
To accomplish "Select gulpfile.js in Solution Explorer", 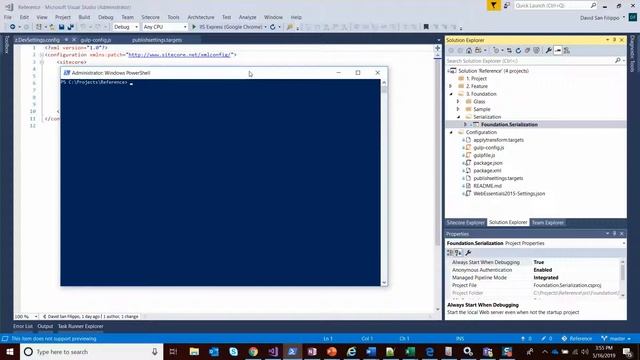I will pyautogui.click(x=484, y=155).
